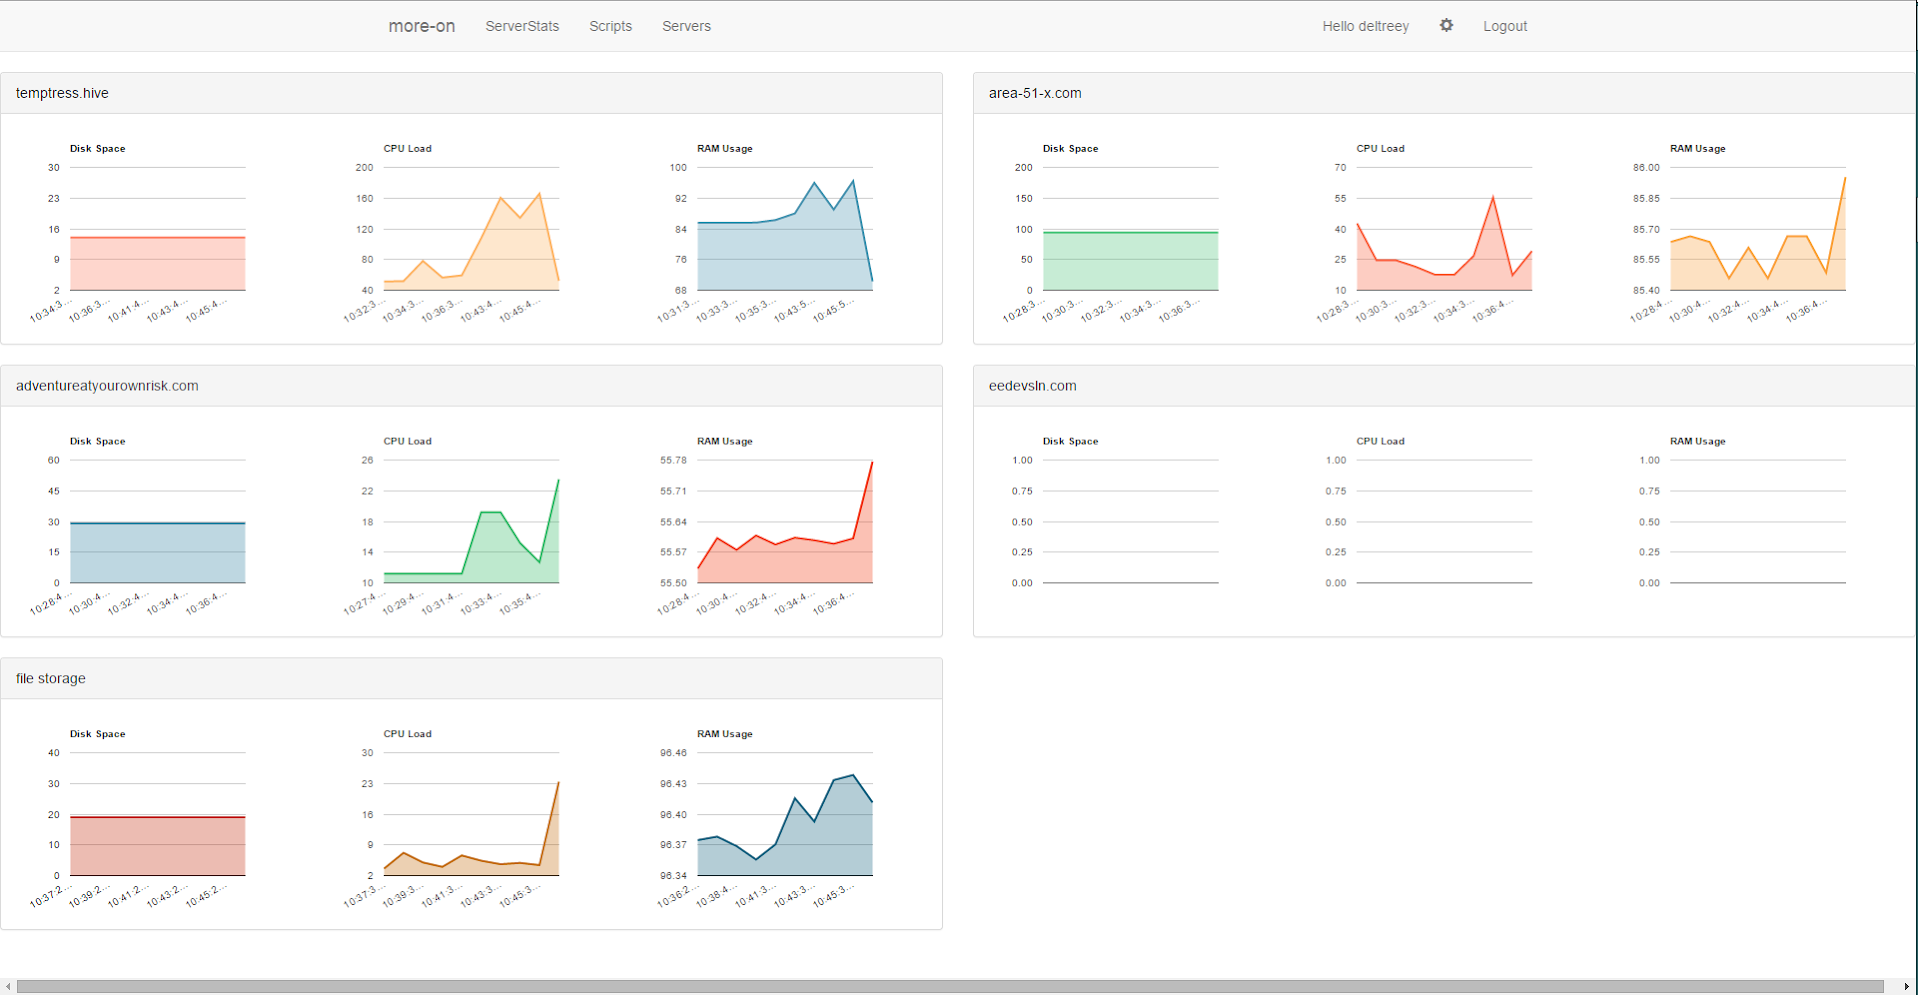The image size is (1918, 995).
Task: Click the horizontal scrollbar right arrow
Action: (1906, 987)
